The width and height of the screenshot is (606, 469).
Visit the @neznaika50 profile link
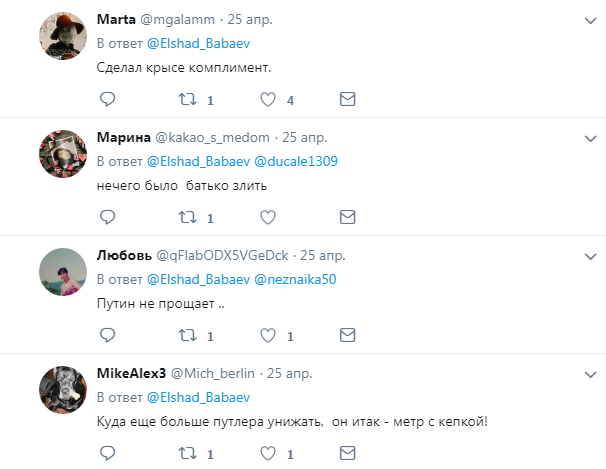[297, 279]
